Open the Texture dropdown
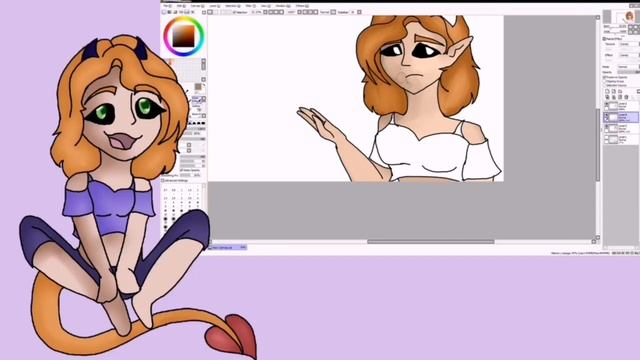This screenshot has width=640, height=360. click(x=629, y=44)
